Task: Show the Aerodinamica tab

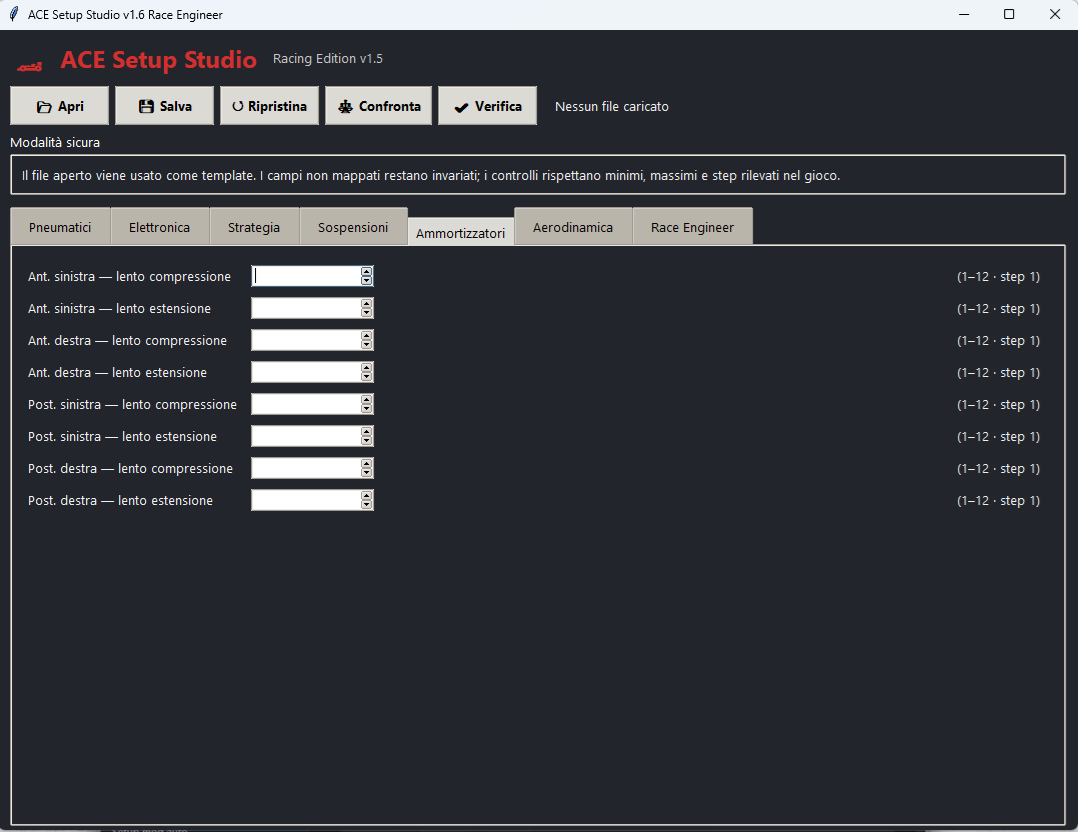Action: pos(573,228)
